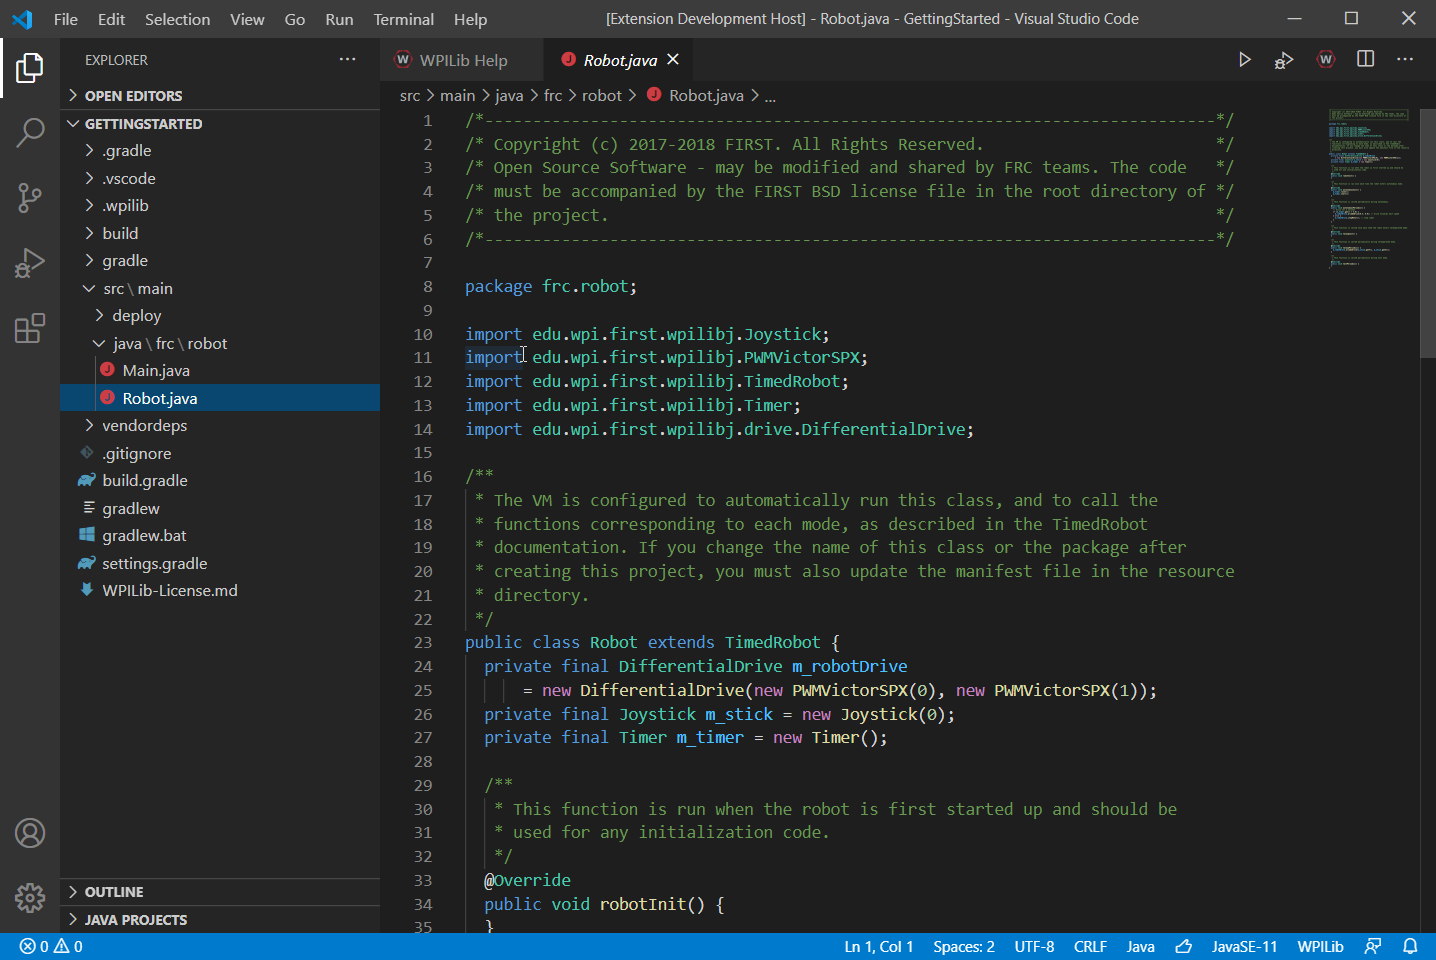The height and width of the screenshot is (960, 1436).
Task: Click the Java icon in breadcrumb Robot.java
Action: pos(654,94)
